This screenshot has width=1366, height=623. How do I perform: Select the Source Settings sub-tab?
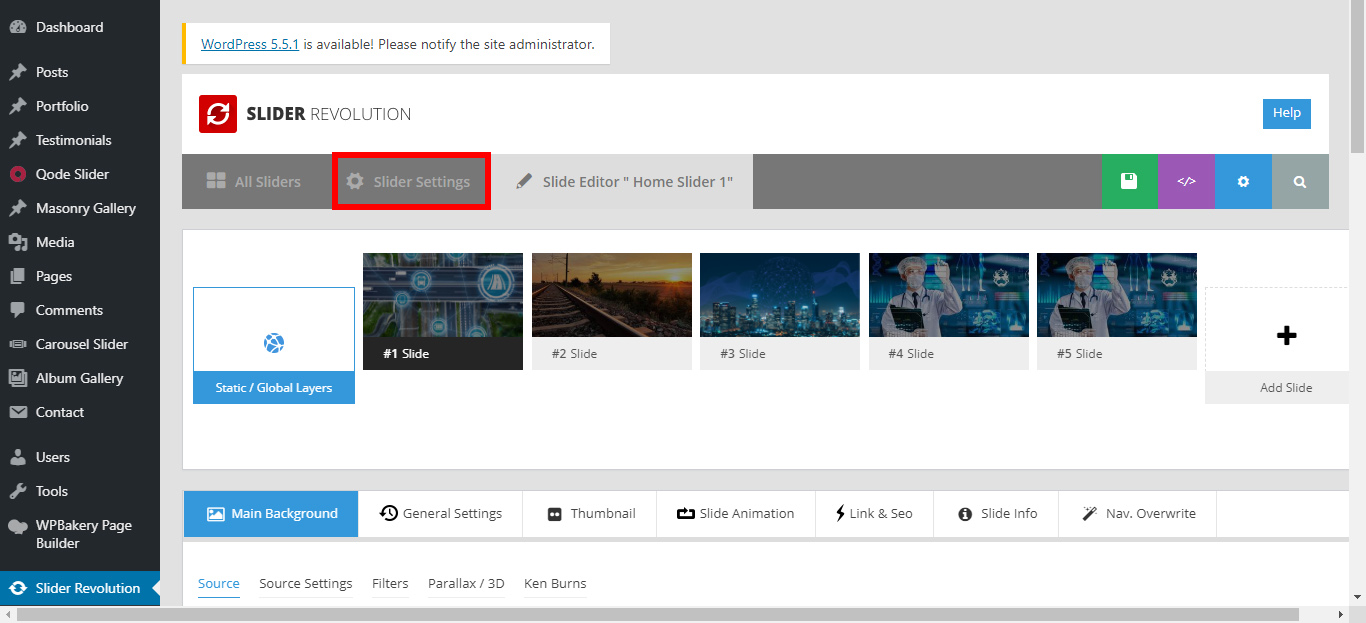306,584
